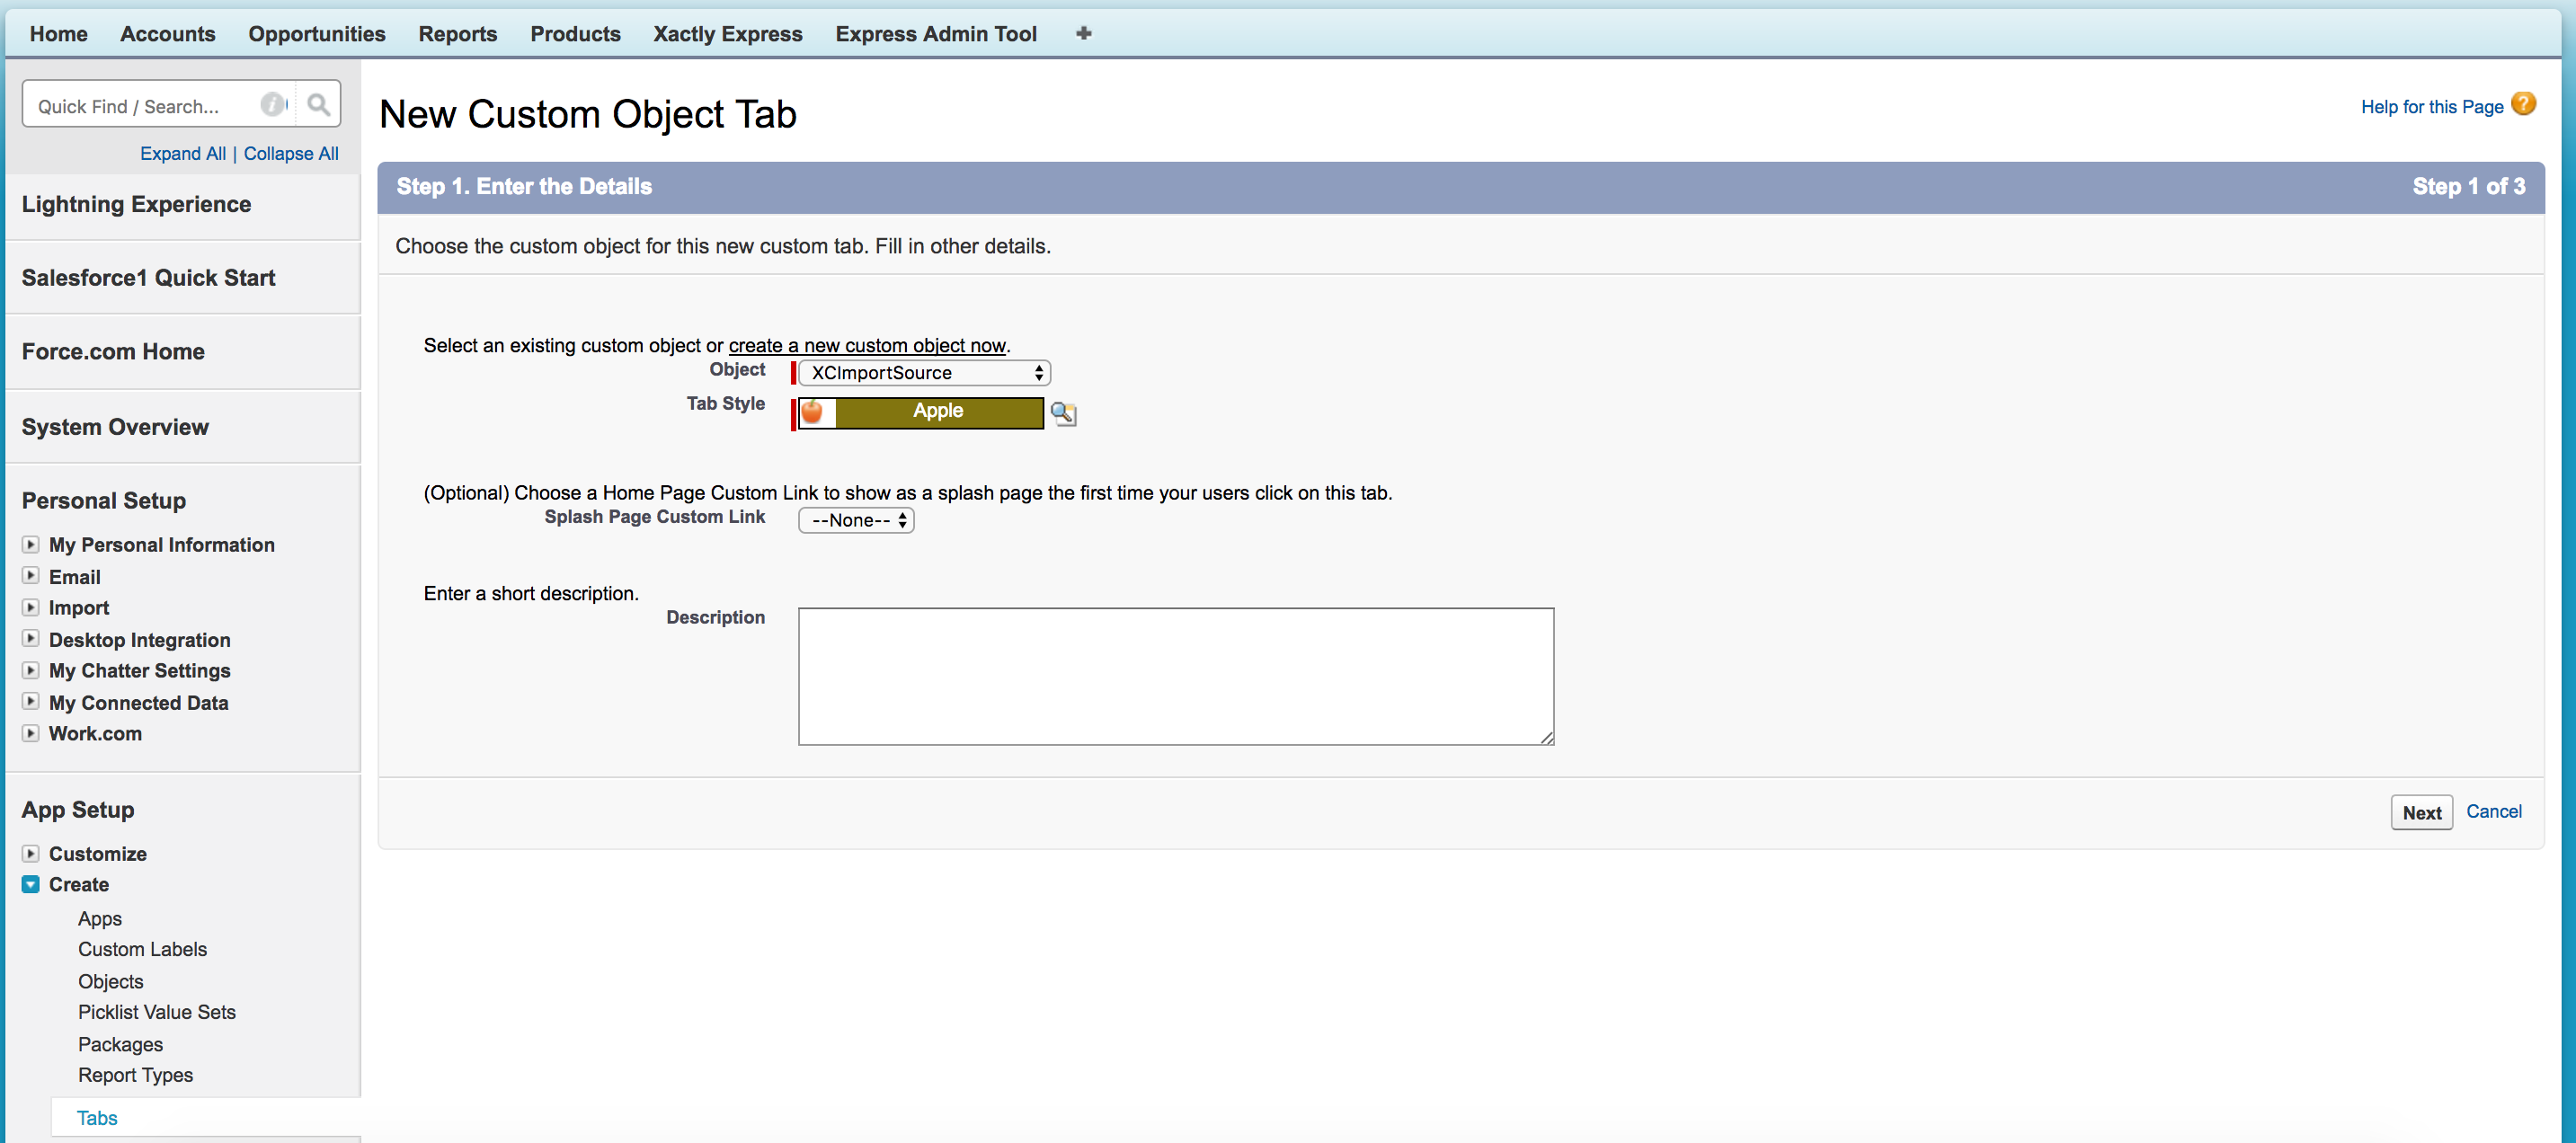Switch to the Opportunities tab
The image size is (2576, 1143).
click(x=317, y=33)
